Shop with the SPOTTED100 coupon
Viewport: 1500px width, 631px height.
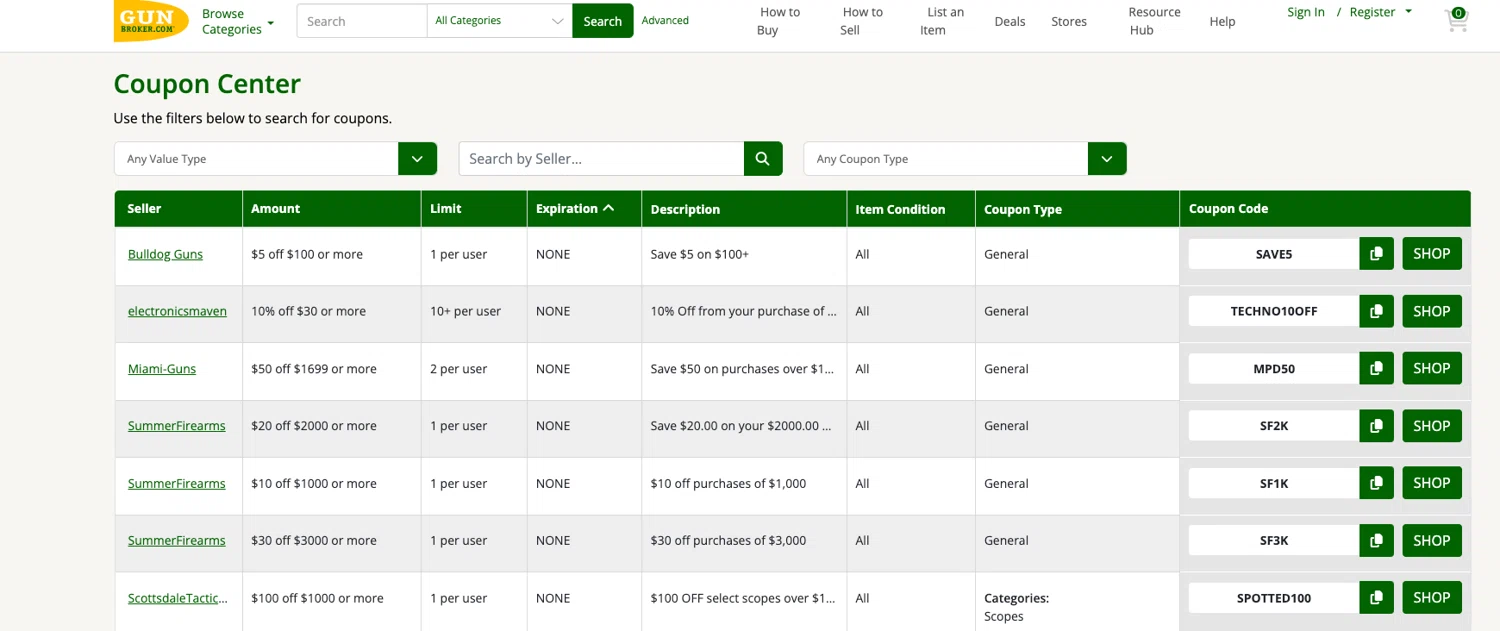[x=1432, y=598]
